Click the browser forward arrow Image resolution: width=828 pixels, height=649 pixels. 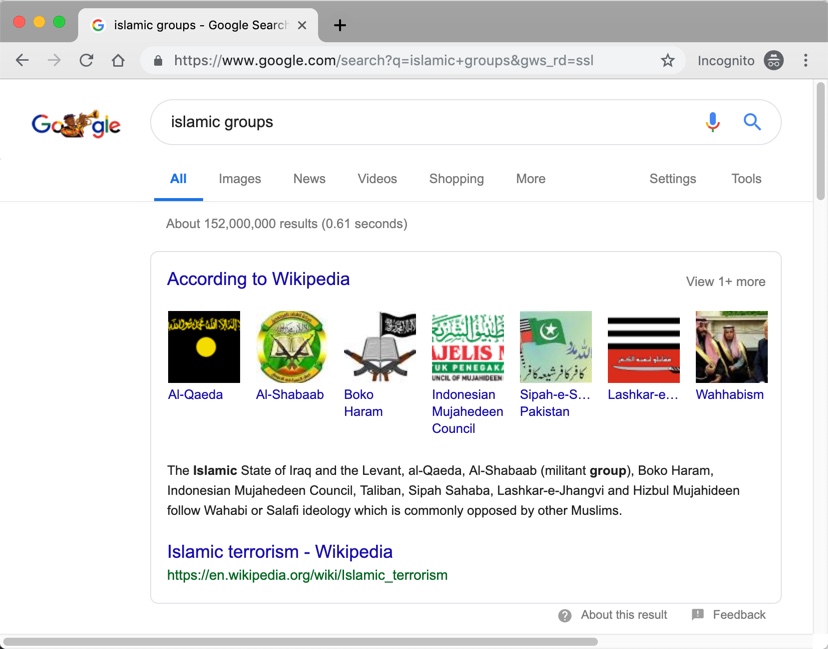click(x=54, y=60)
